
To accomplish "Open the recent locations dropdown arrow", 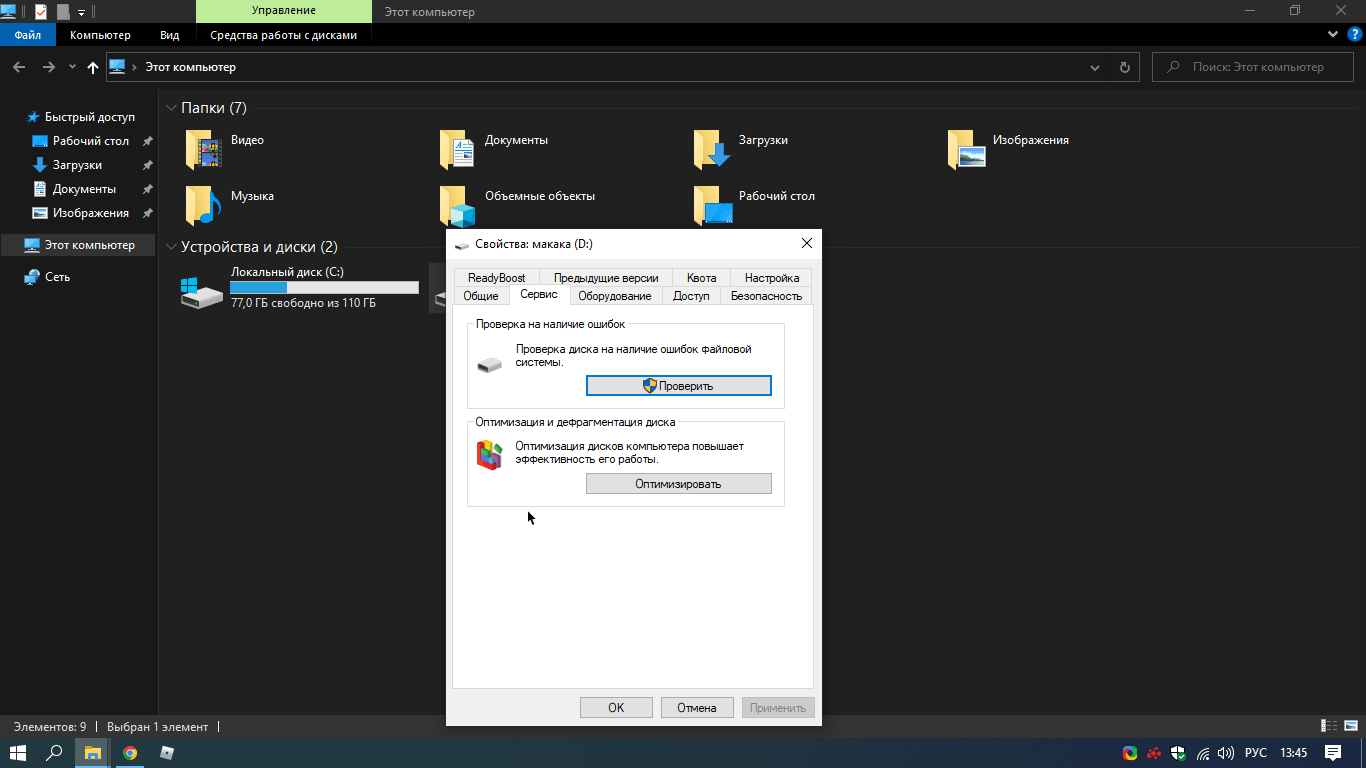I will point(72,67).
